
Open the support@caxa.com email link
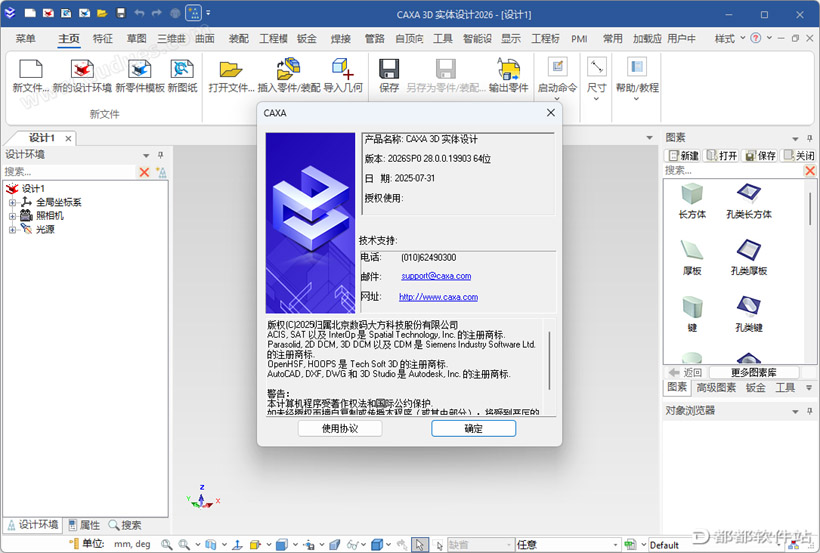436,276
